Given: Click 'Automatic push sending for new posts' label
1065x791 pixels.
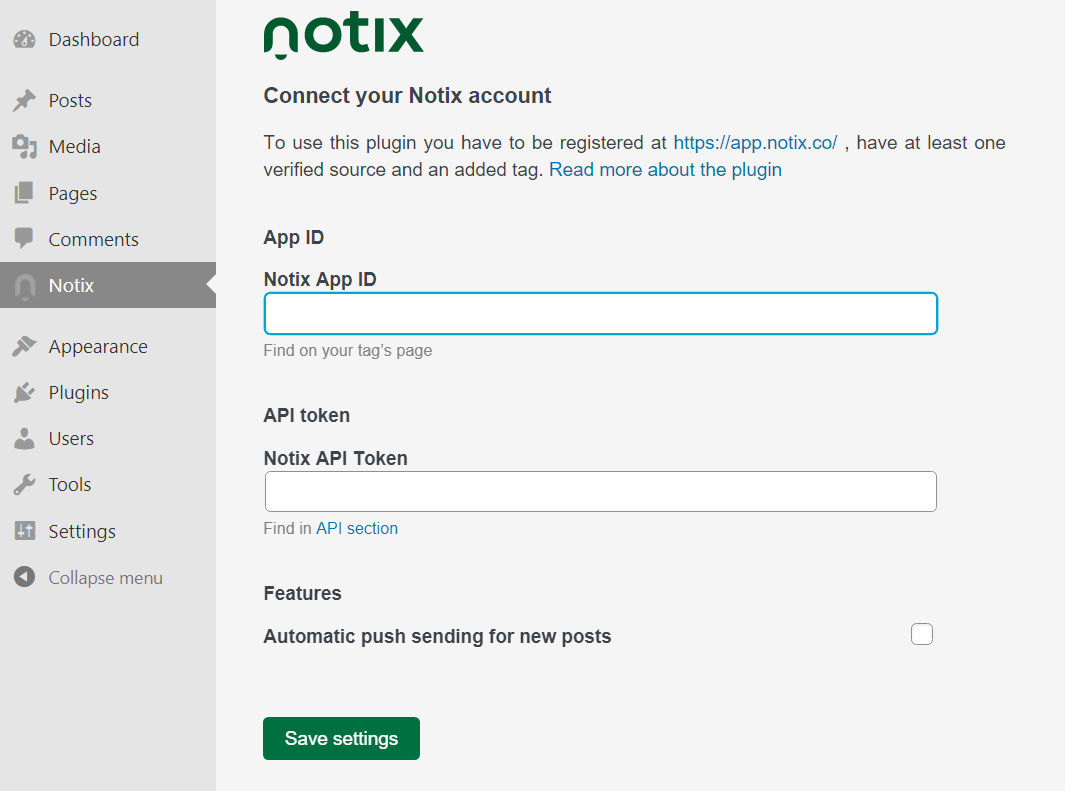Looking at the screenshot, I should pos(437,636).
